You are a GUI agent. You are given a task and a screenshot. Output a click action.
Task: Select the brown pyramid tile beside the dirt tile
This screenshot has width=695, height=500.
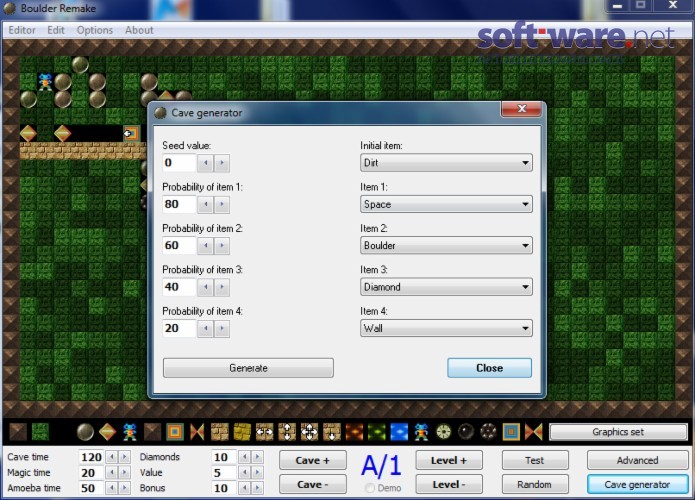pos(18,431)
